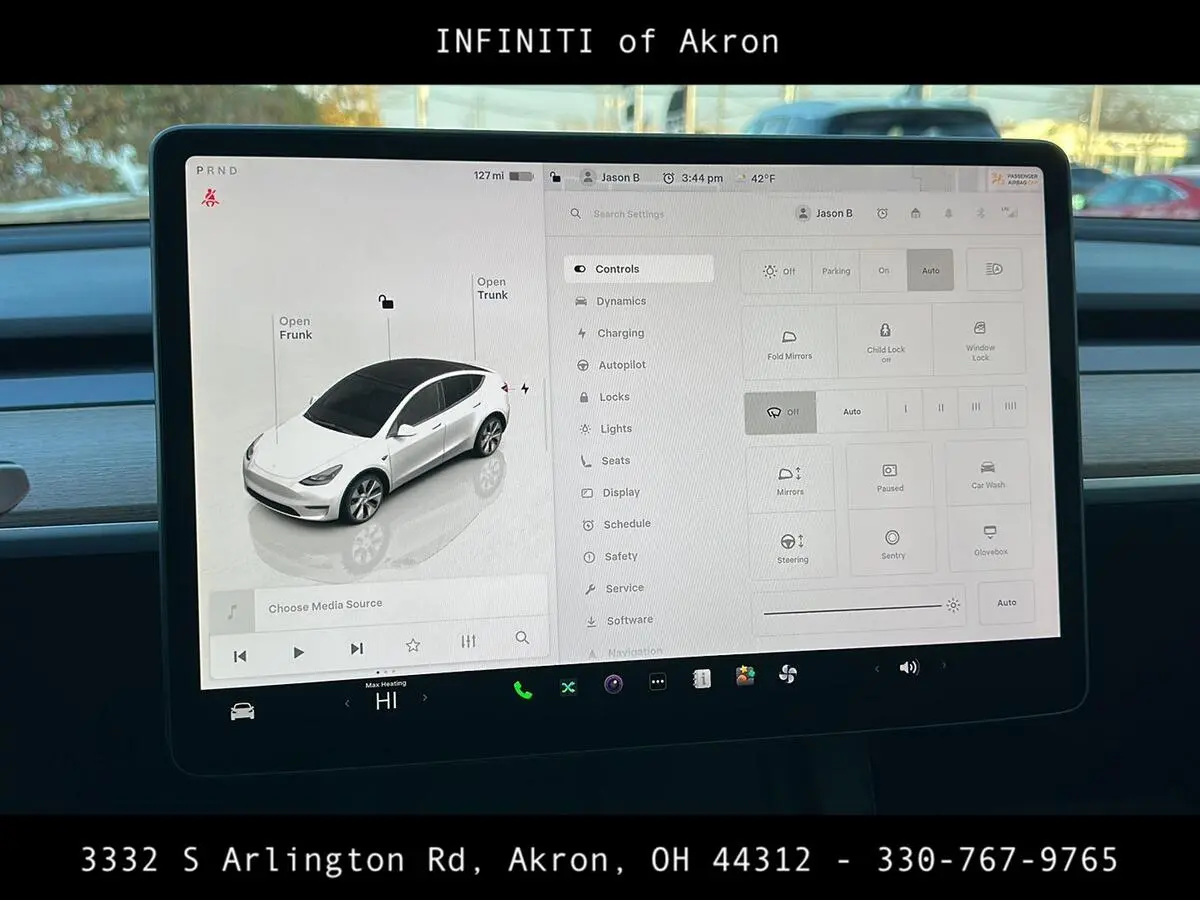Screen dimensions: 1200x900
Task: Open the media equalizer icon
Action: click(x=468, y=642)
